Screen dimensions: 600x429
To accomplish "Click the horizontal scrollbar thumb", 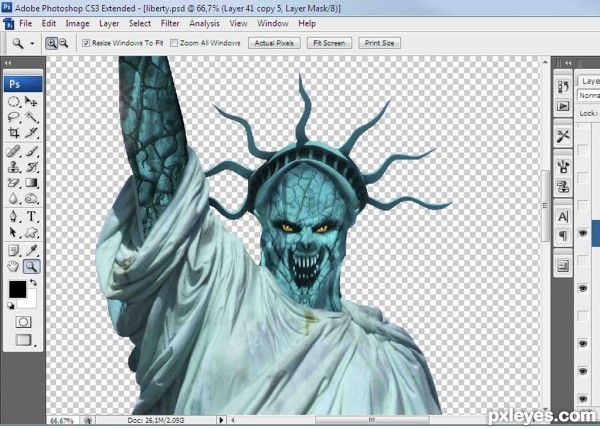I will 372,420.
